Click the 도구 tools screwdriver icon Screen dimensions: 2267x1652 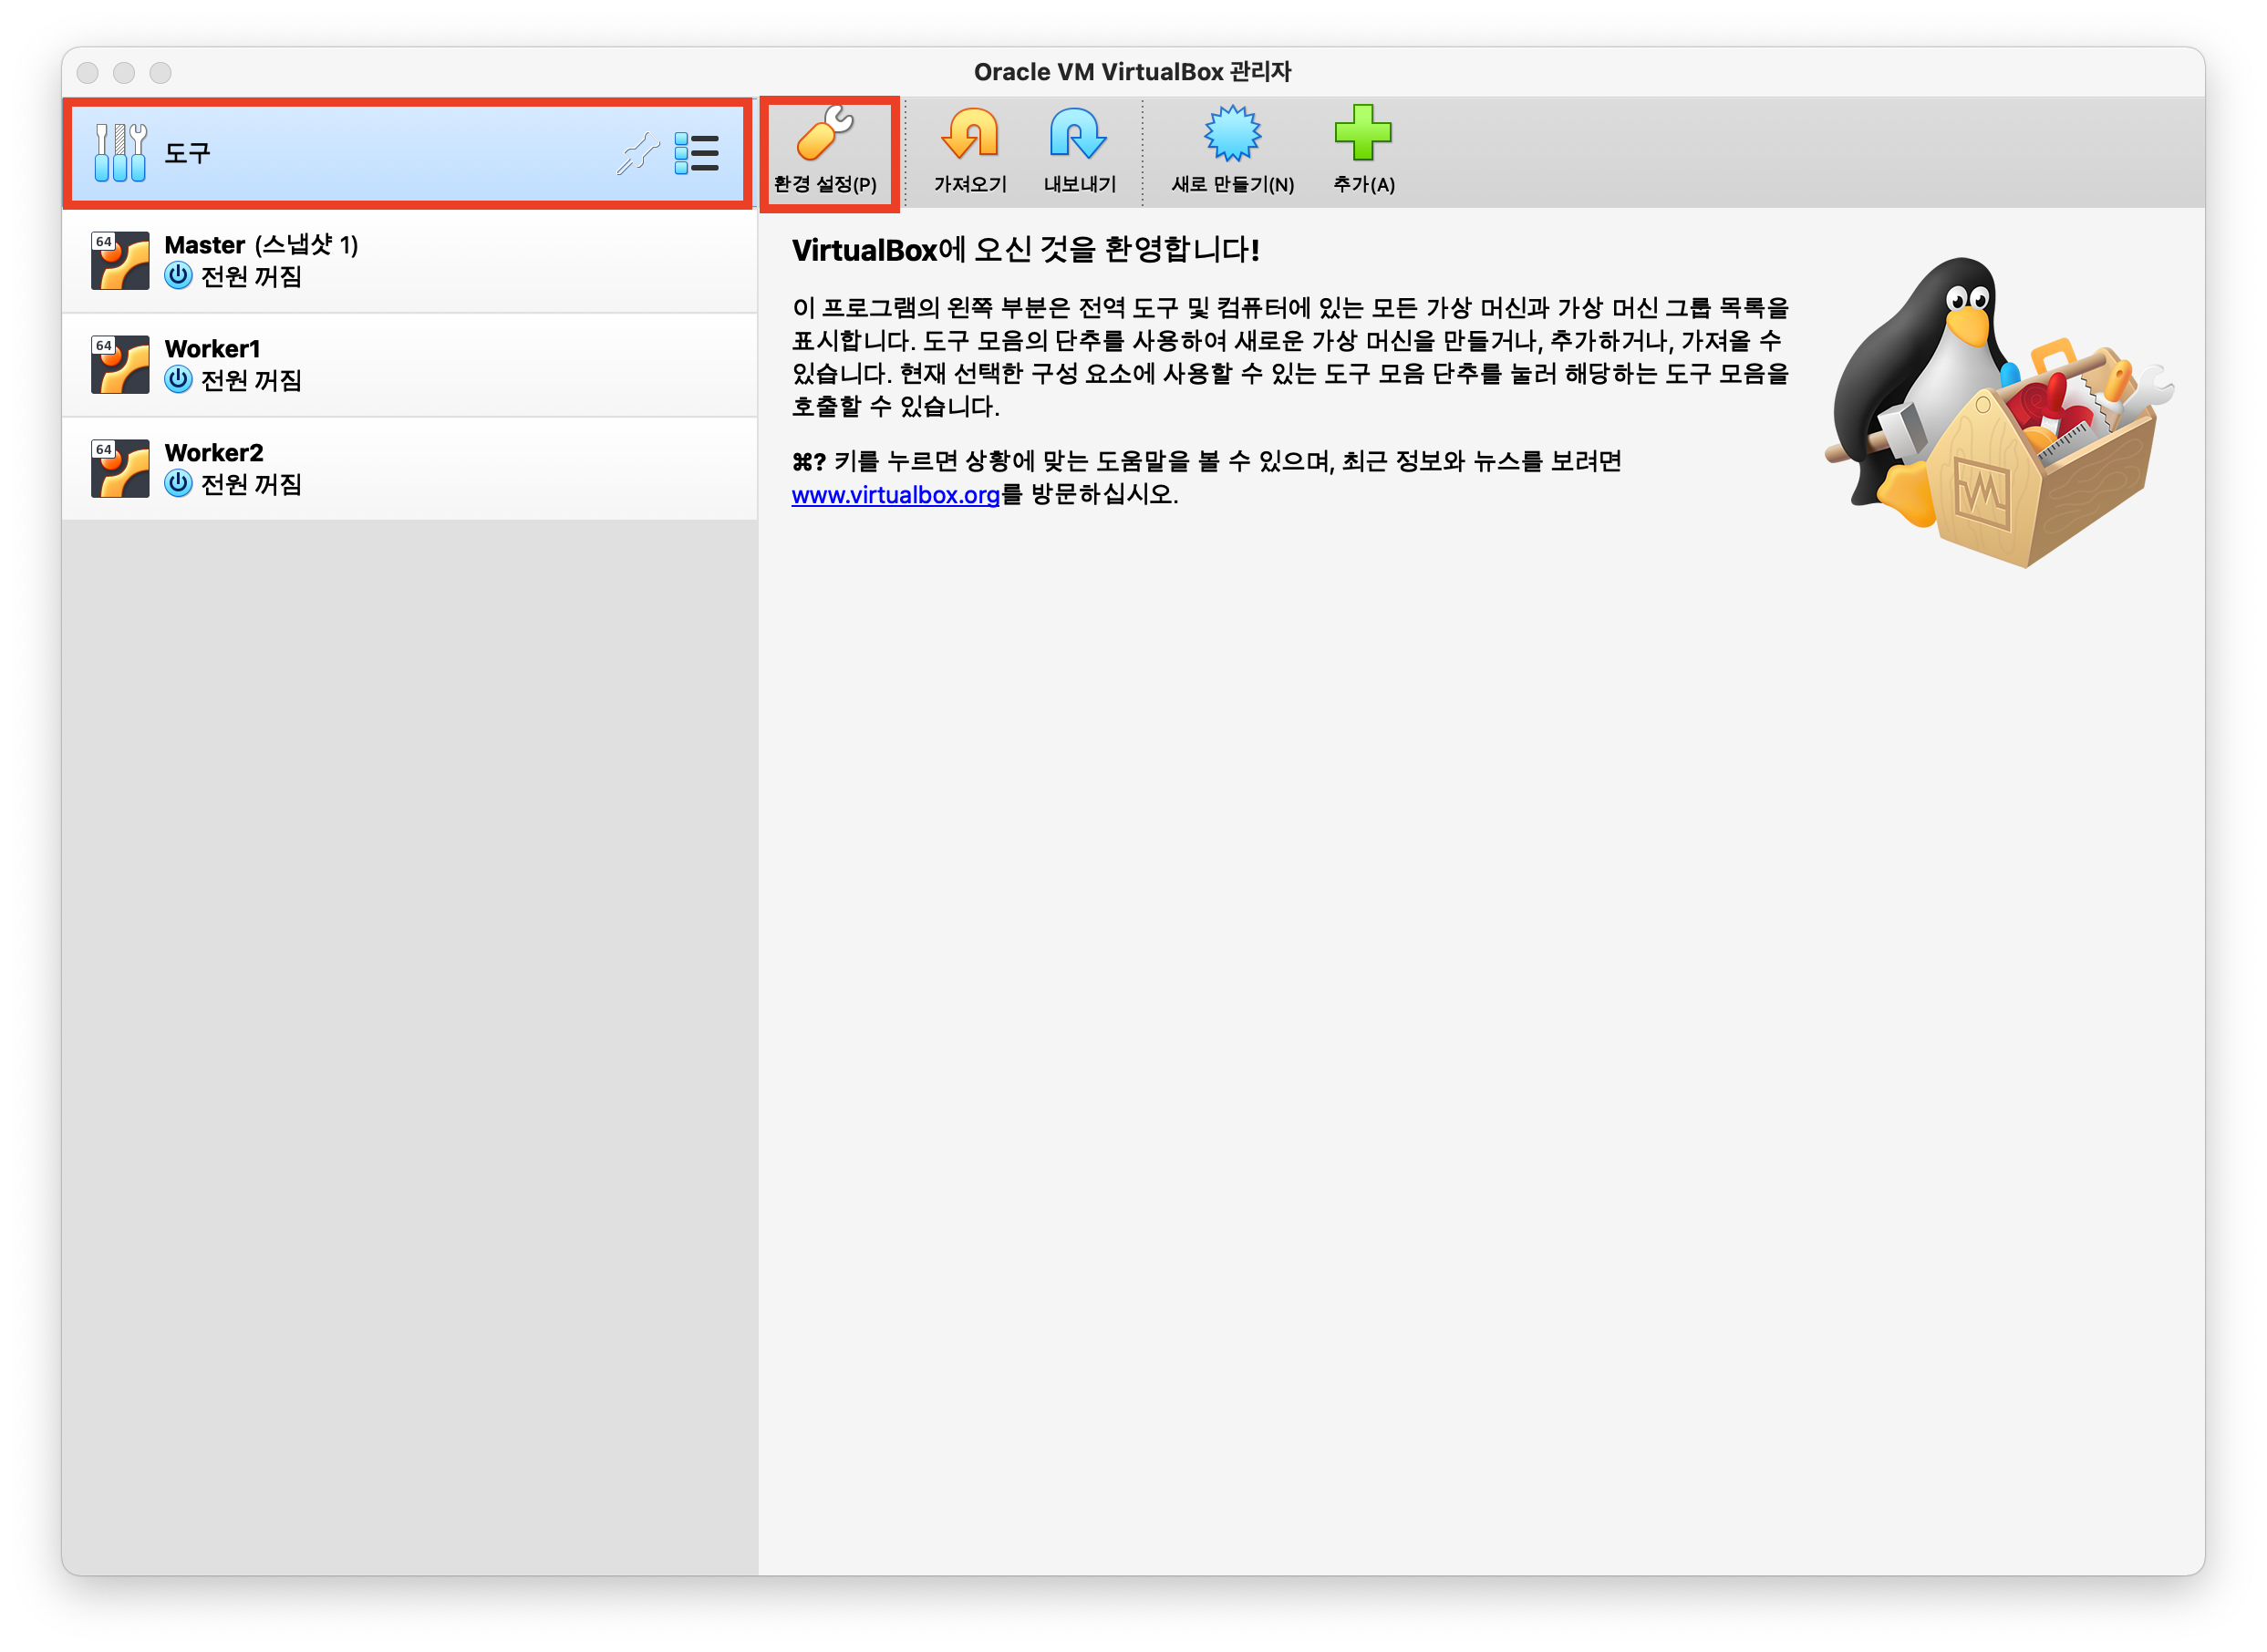(x=120, y=153)
